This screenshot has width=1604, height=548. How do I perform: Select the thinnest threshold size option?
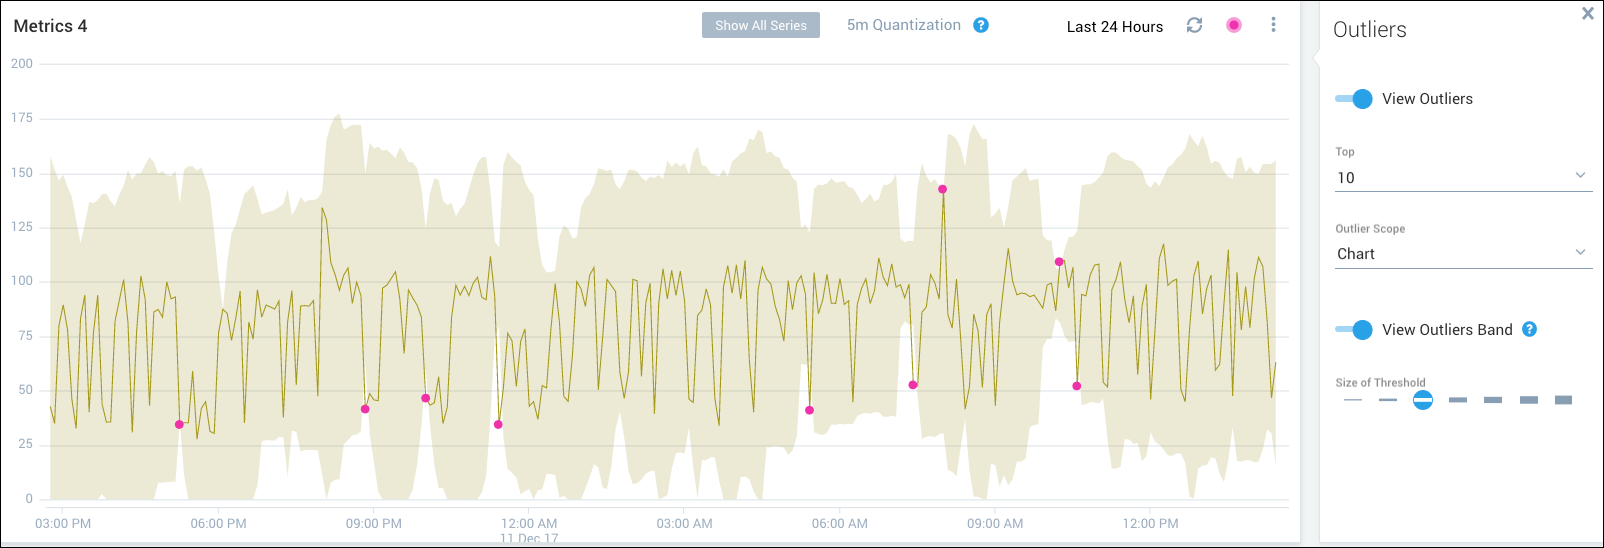click(x=1353, y=400)
